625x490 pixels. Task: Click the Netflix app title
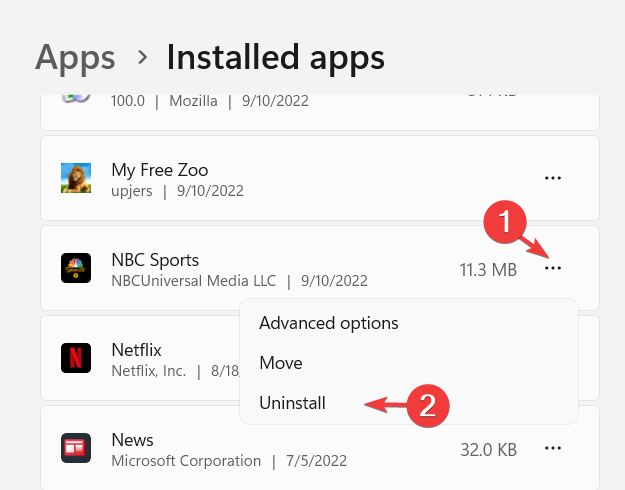point(136,350)
